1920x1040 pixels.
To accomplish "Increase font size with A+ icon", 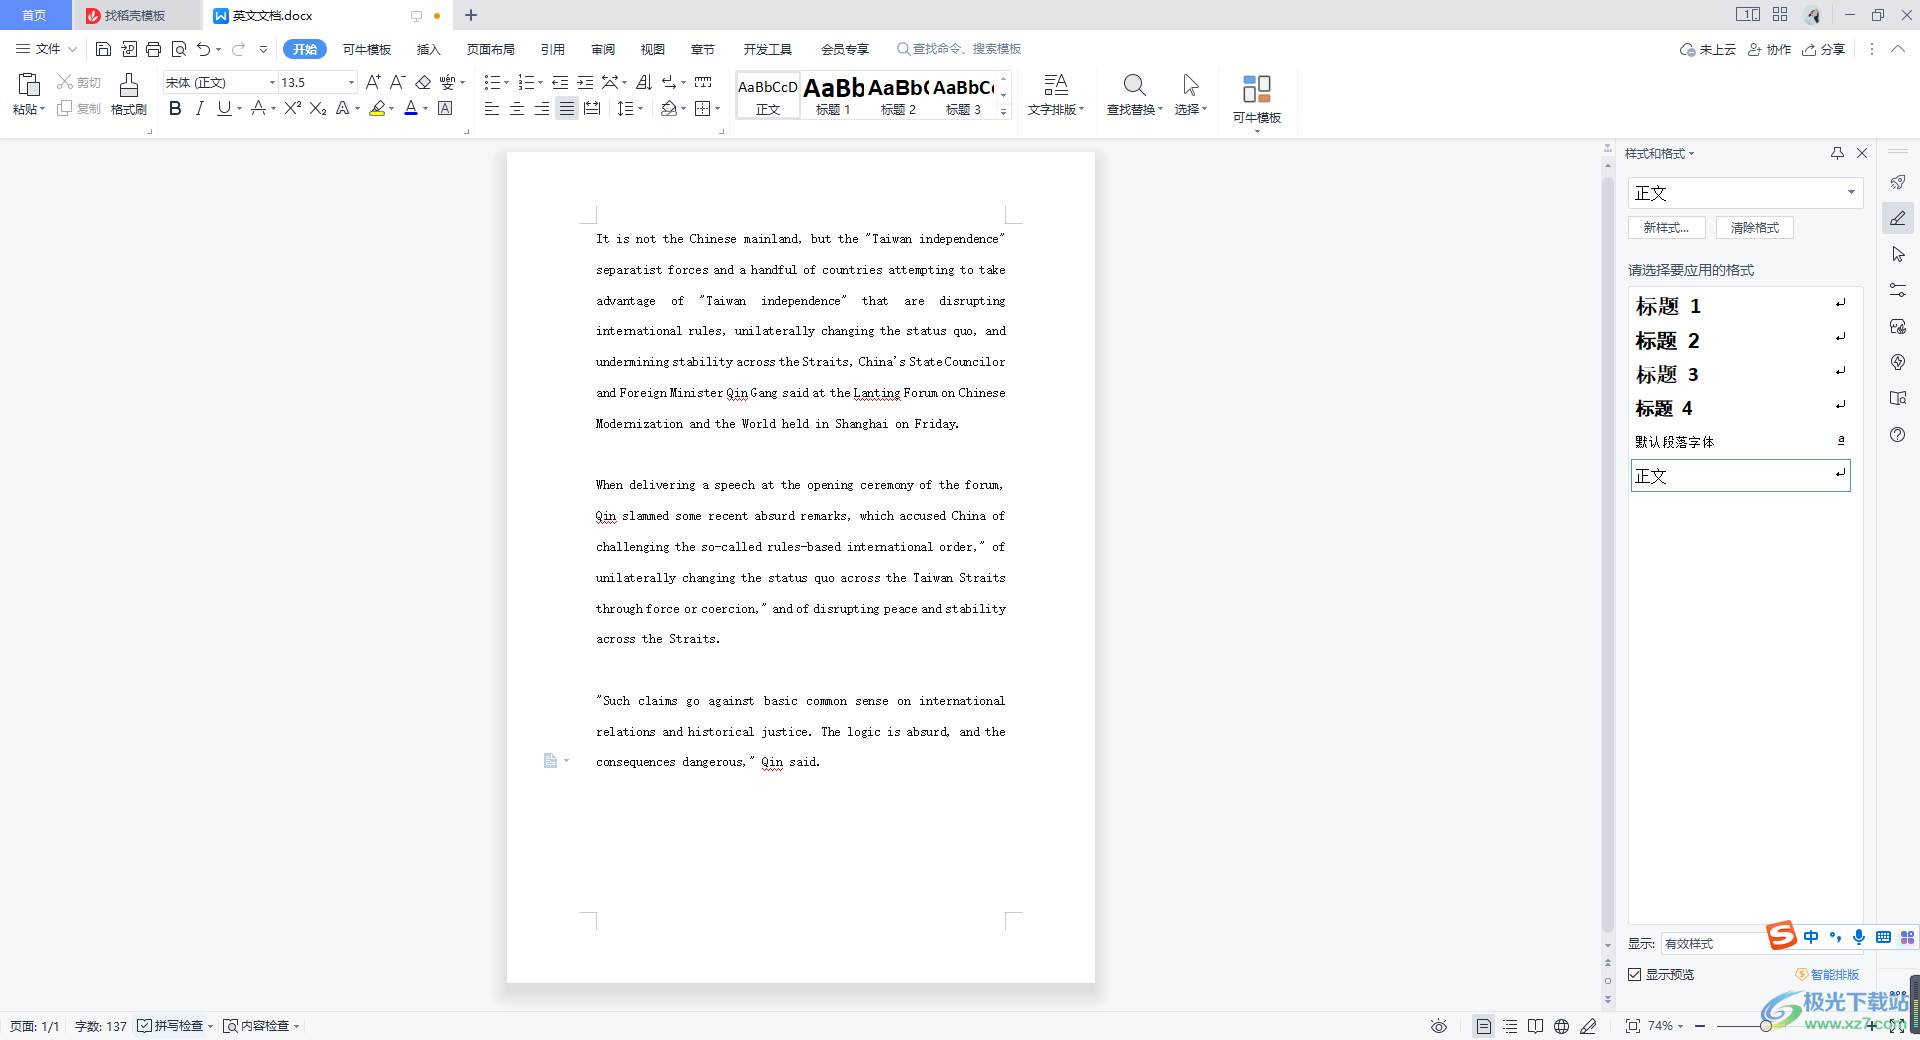I will [x=373, y=82].
